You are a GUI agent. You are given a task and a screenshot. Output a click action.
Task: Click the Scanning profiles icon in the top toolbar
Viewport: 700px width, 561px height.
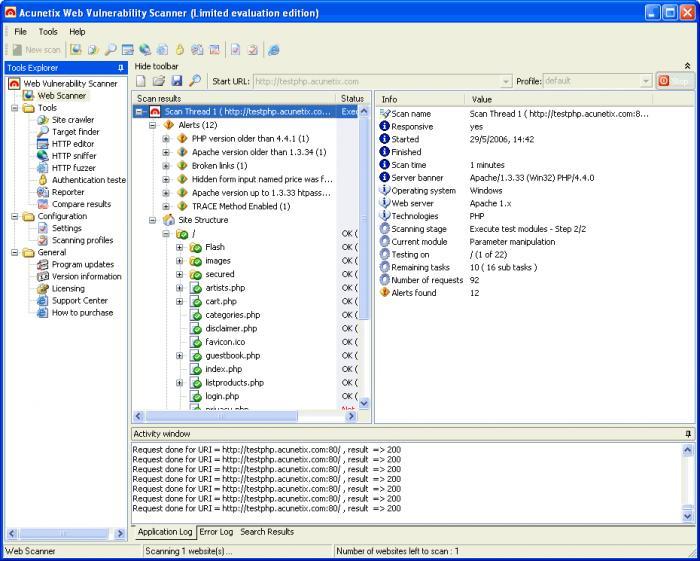pos(253,50)
